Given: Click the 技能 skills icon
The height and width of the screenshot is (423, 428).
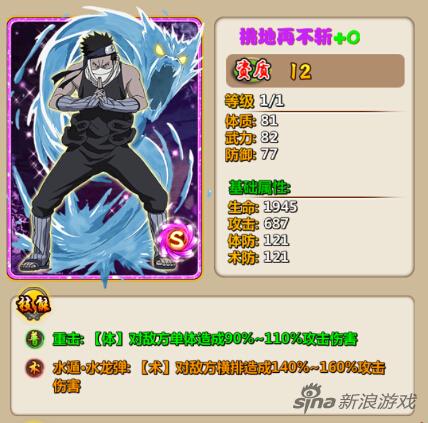Looking at the screenshot, I should (33, 304).
